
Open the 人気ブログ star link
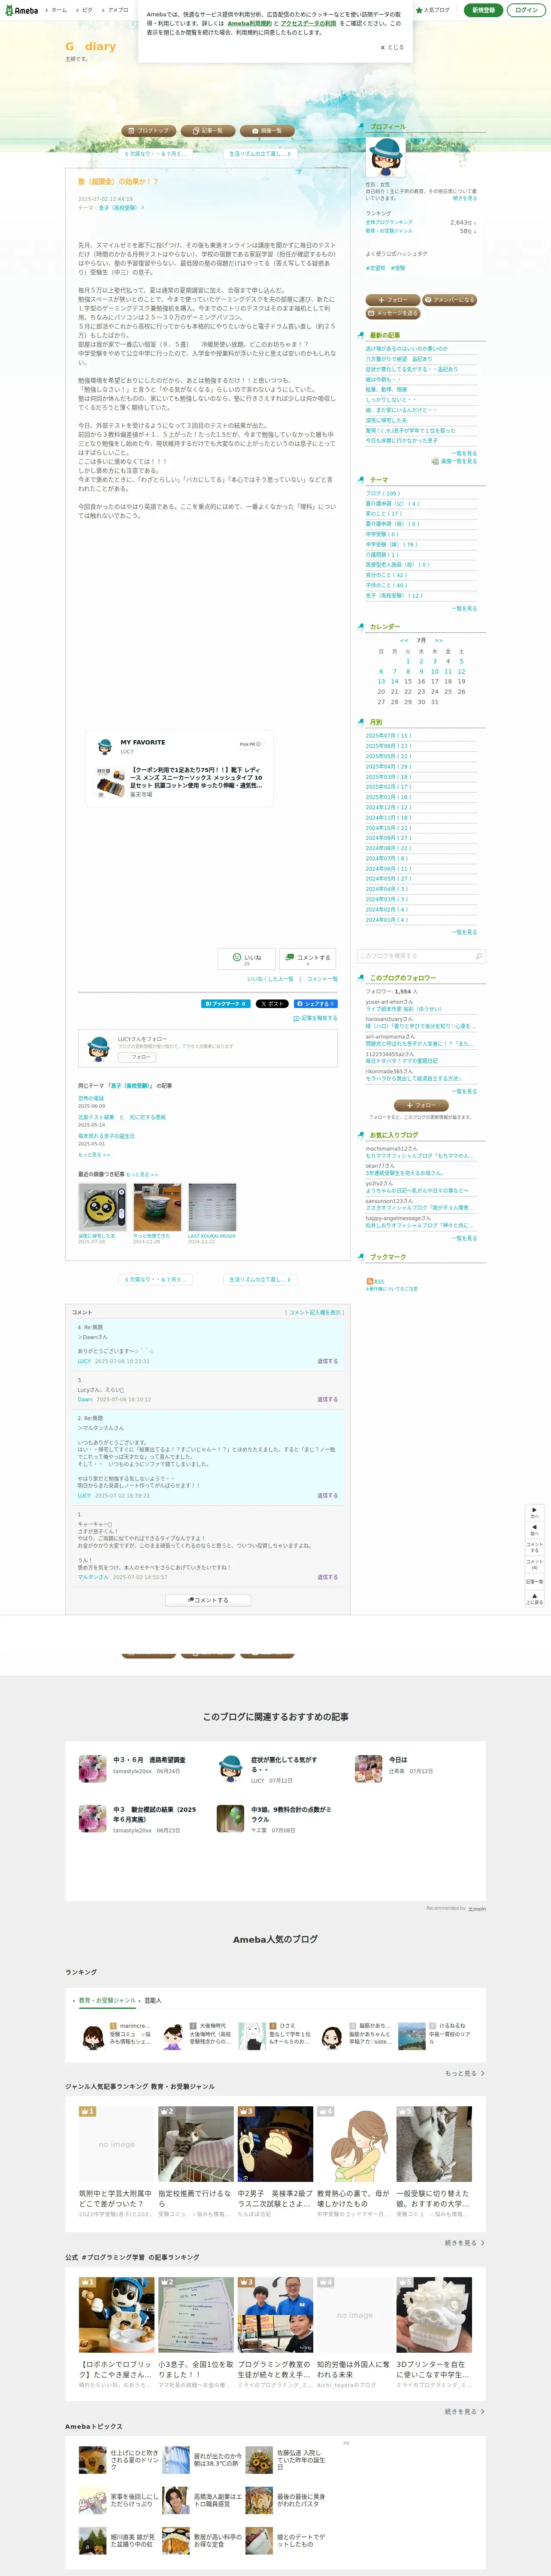click(x=433, y=10)
